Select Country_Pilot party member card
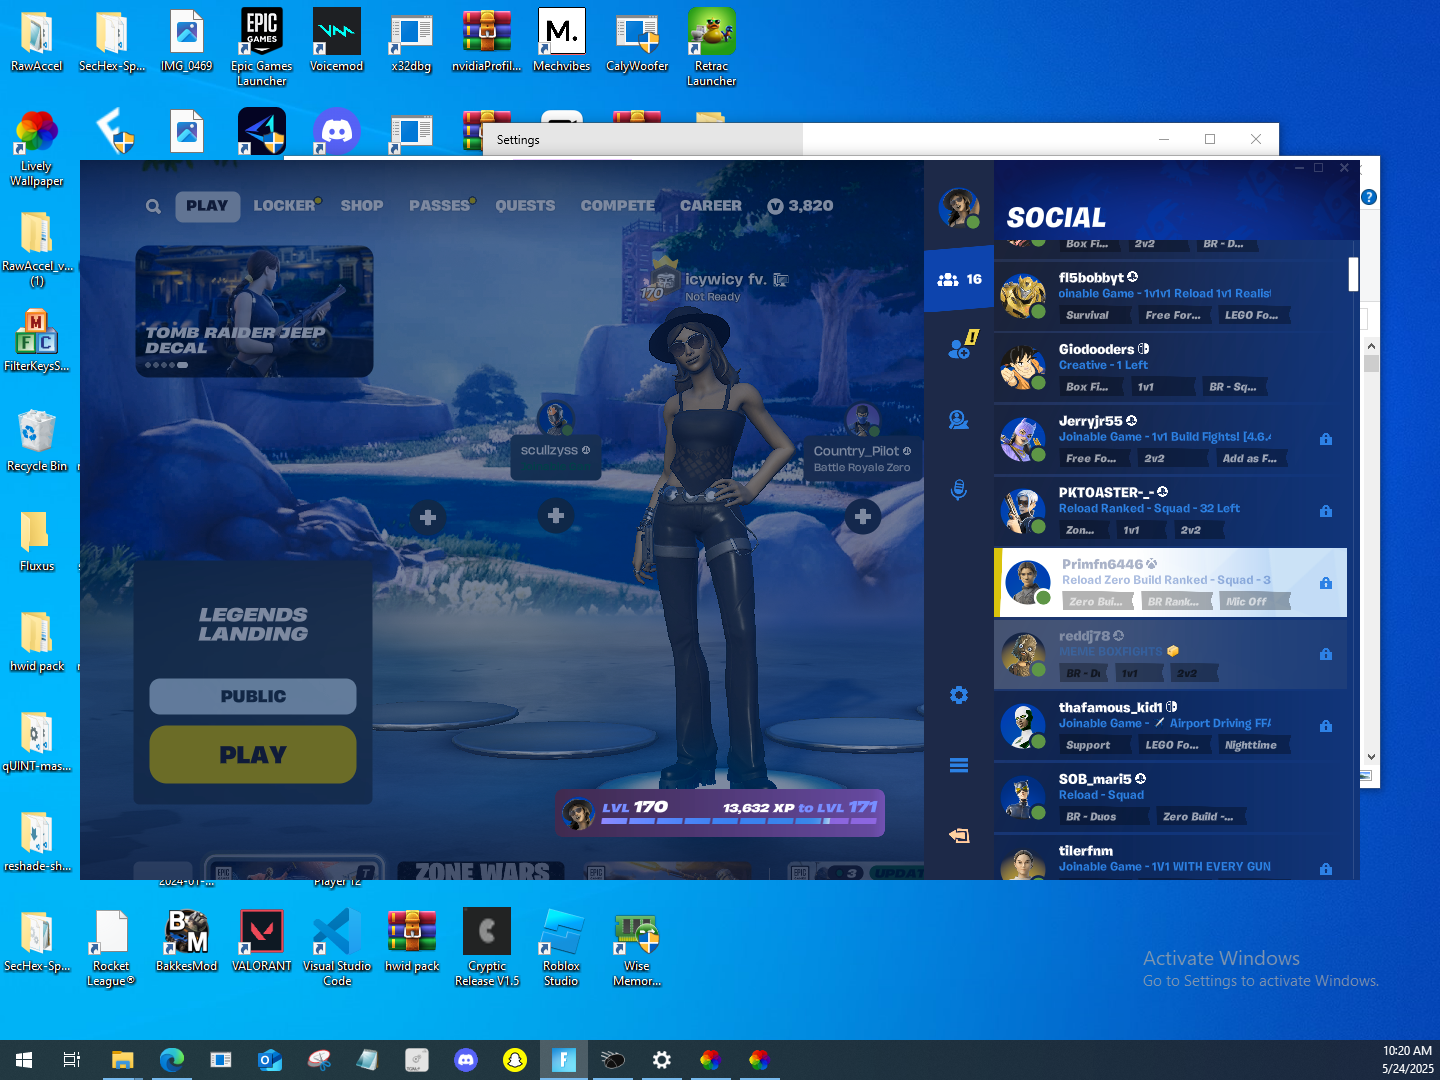 862,458
